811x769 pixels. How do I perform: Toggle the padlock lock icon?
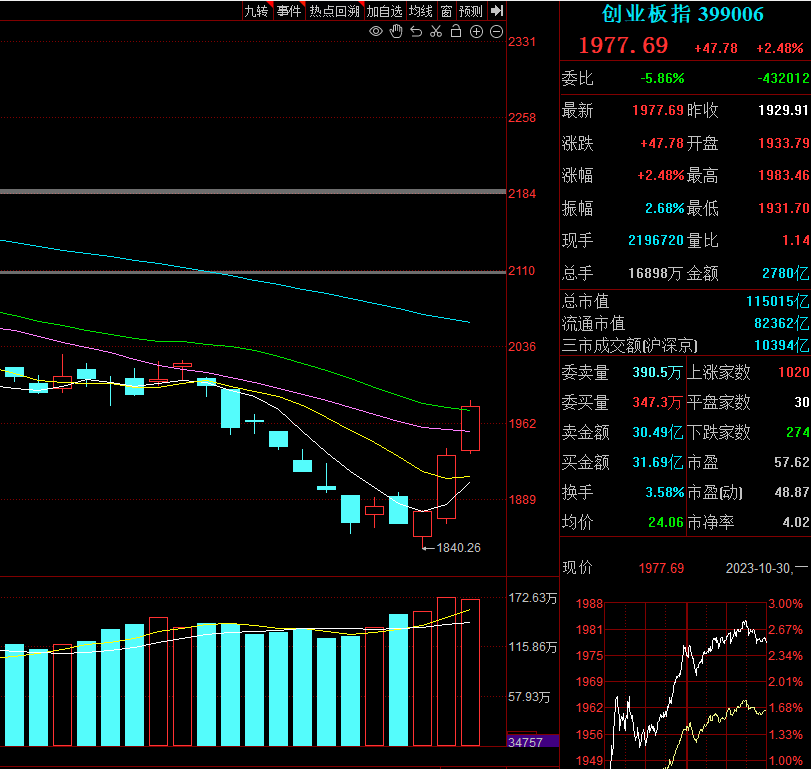point(456,31)
